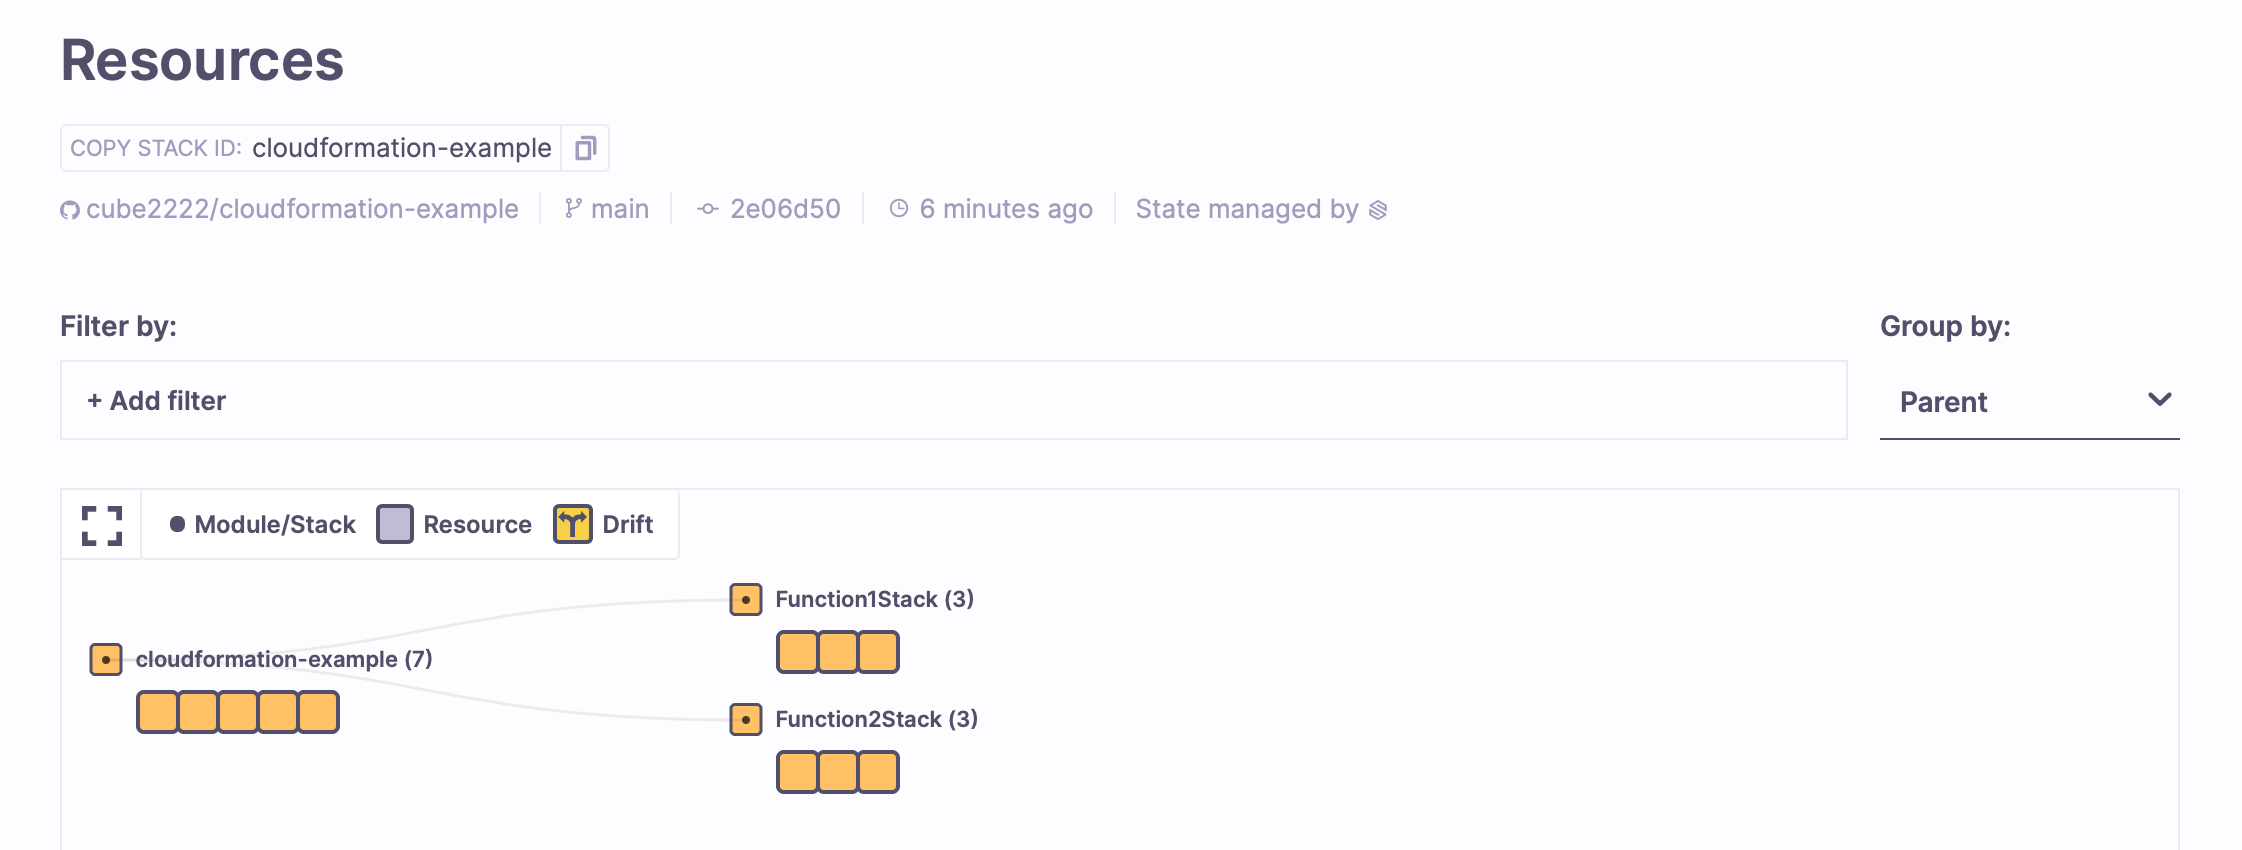Open the cube2222/cloudformation-example repository link
Image resolution: width=2242 pixels, height=850 pixels.
[x=302, y=209]
